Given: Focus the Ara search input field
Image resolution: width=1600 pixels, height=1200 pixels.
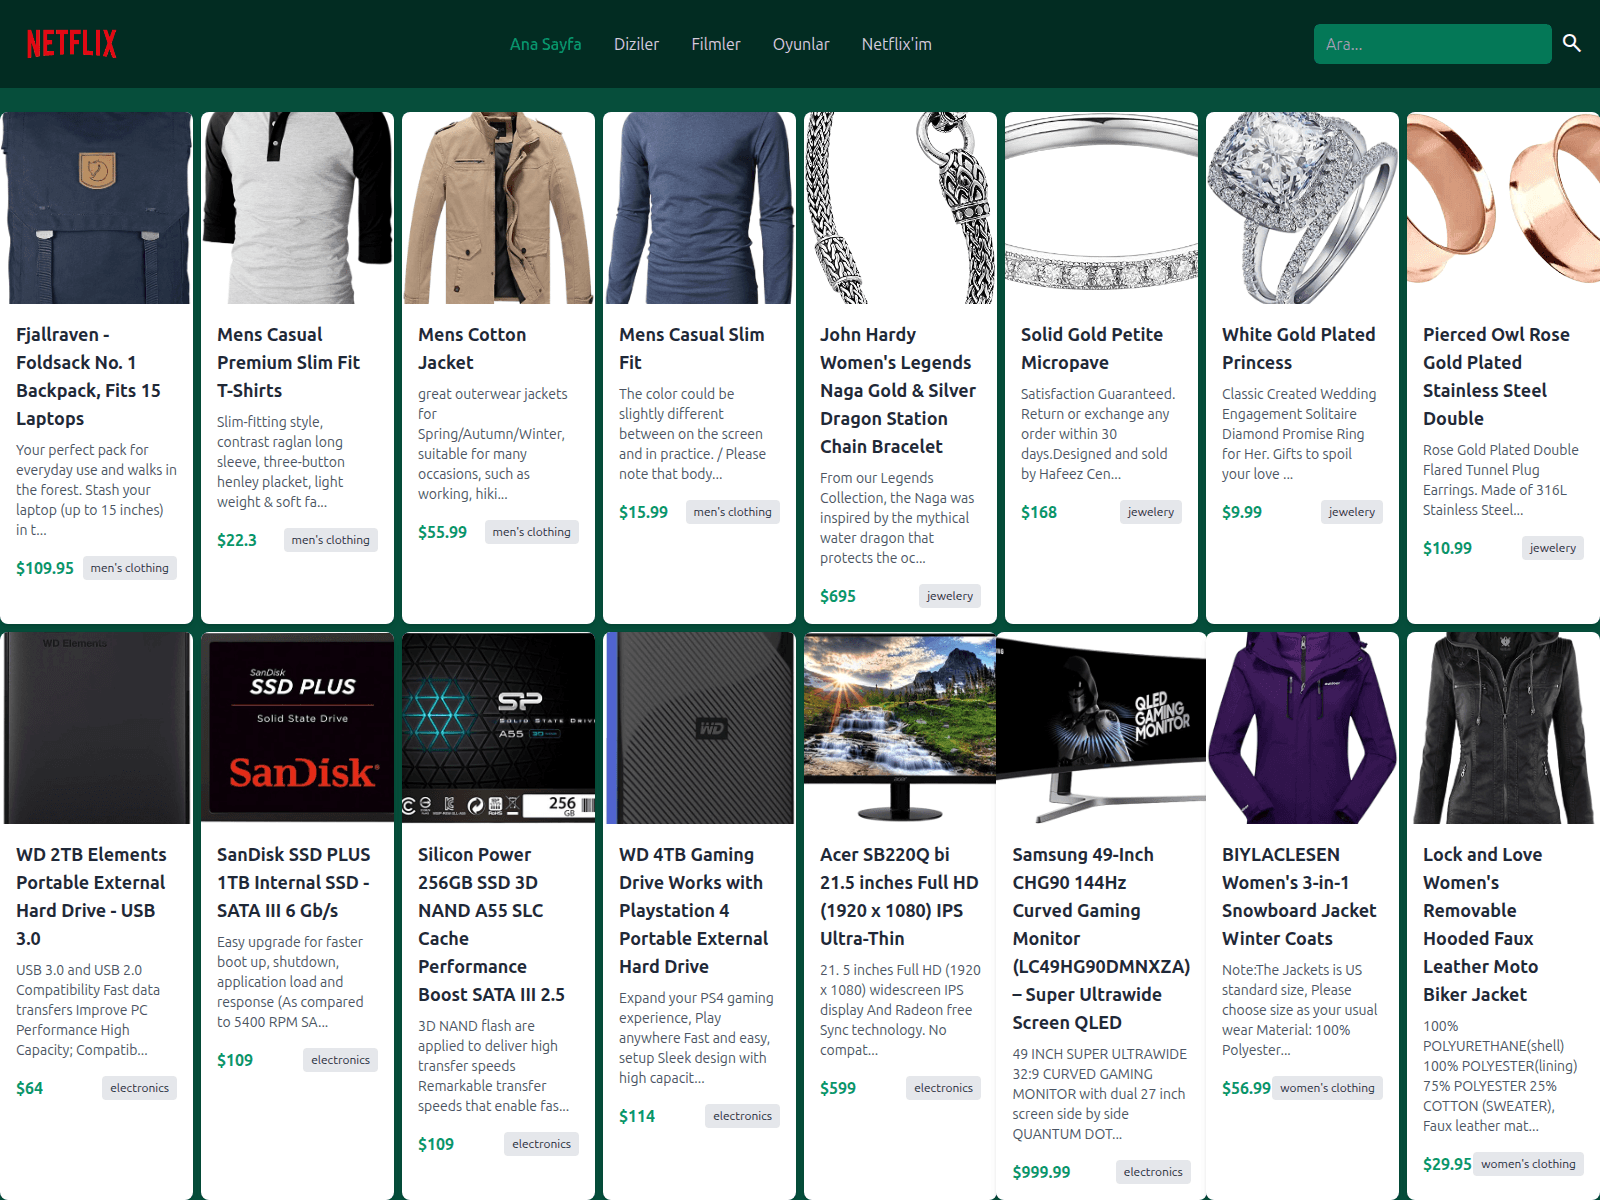Looking at the screenshot, I should coord(1431,44).
